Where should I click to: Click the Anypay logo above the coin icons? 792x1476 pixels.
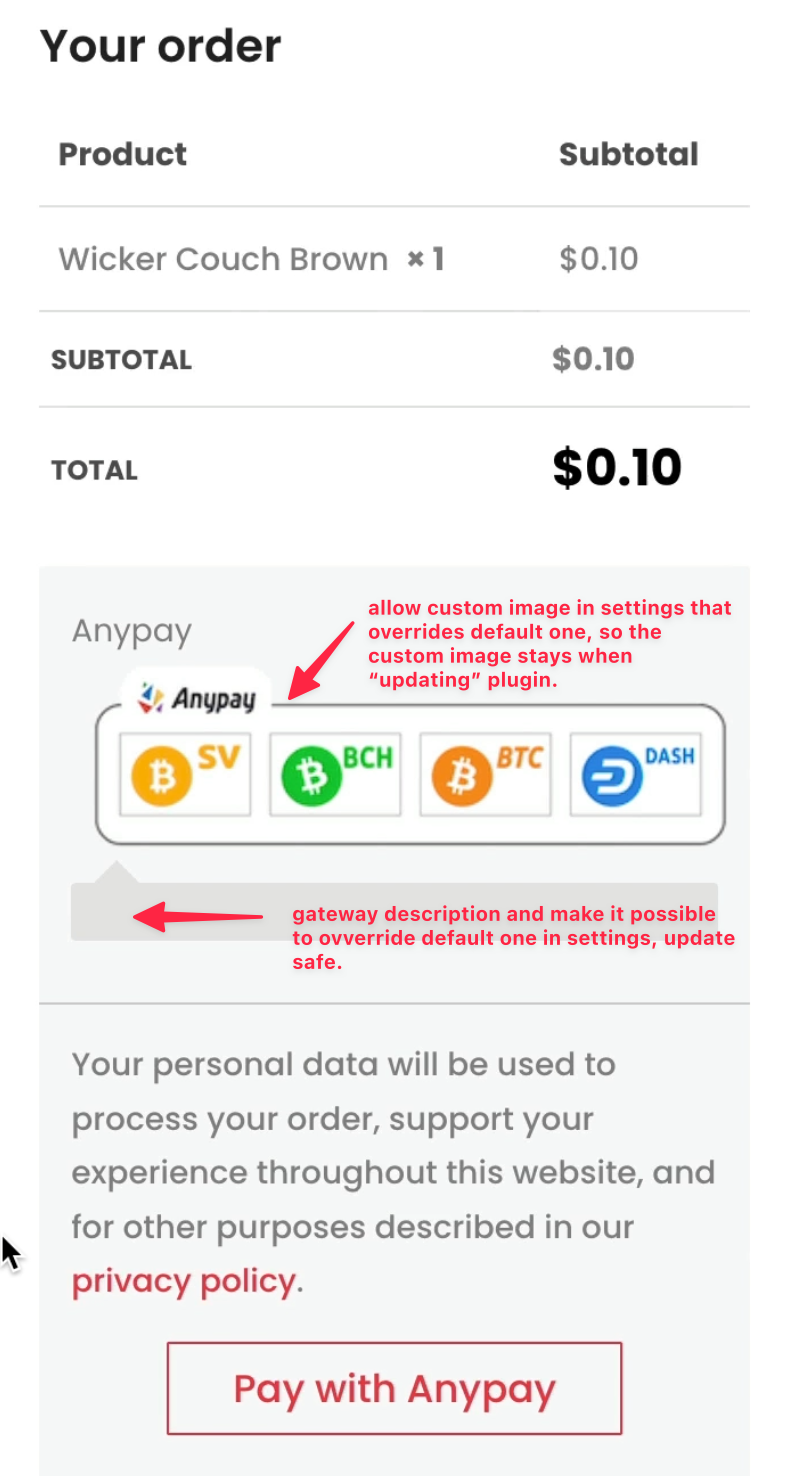point(196,697)
